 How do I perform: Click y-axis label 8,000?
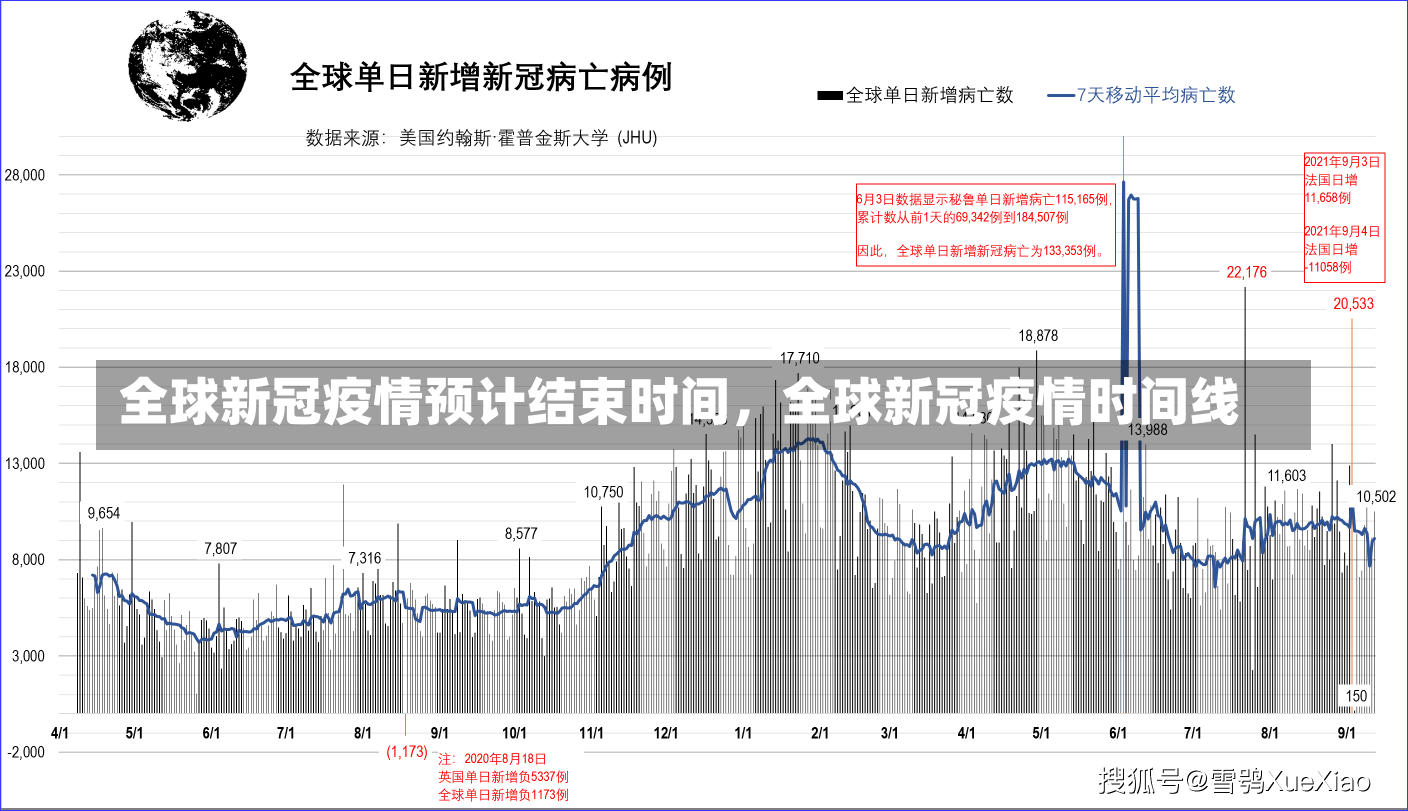[30, 559]
